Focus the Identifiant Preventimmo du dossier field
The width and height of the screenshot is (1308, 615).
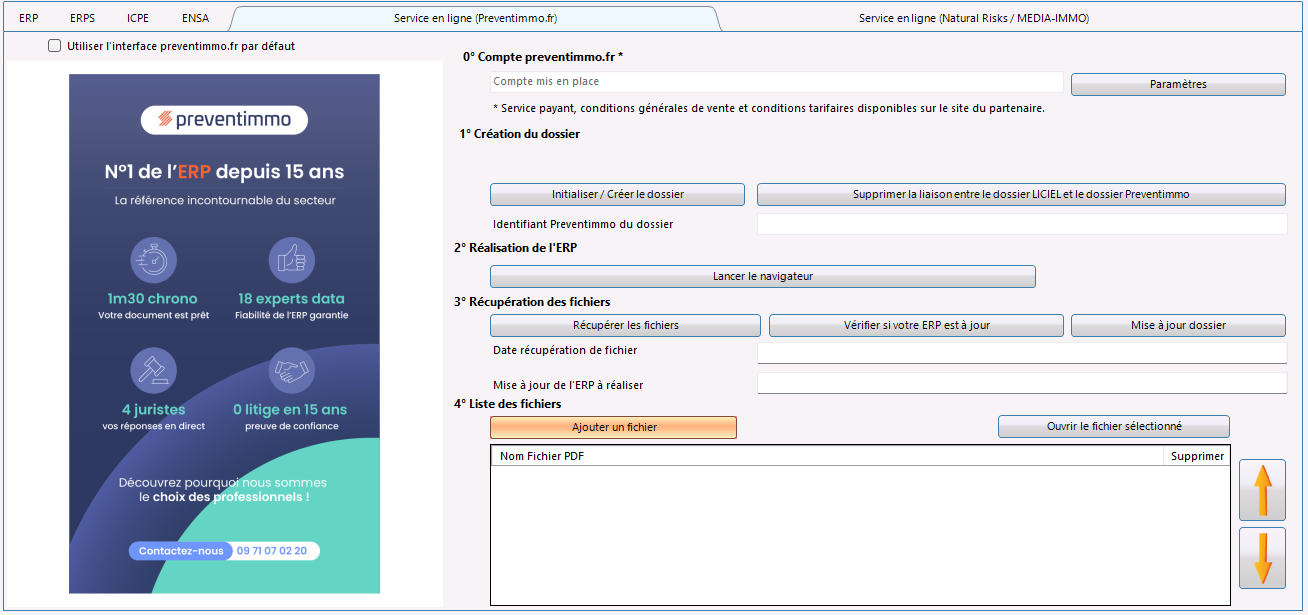point(1022,224)
